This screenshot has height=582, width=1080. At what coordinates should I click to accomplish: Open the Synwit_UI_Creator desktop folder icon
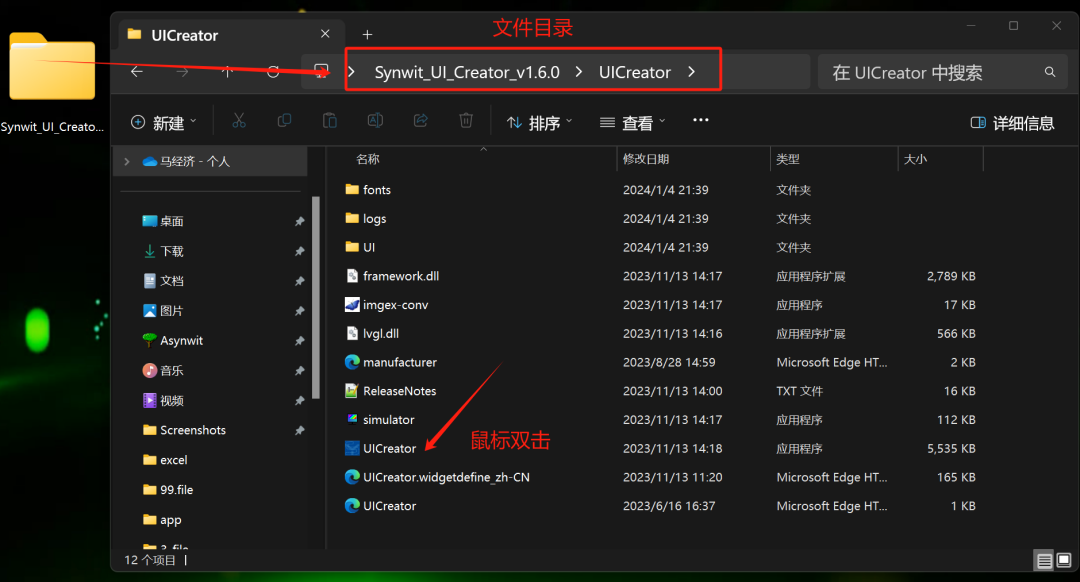pos(52,67)
